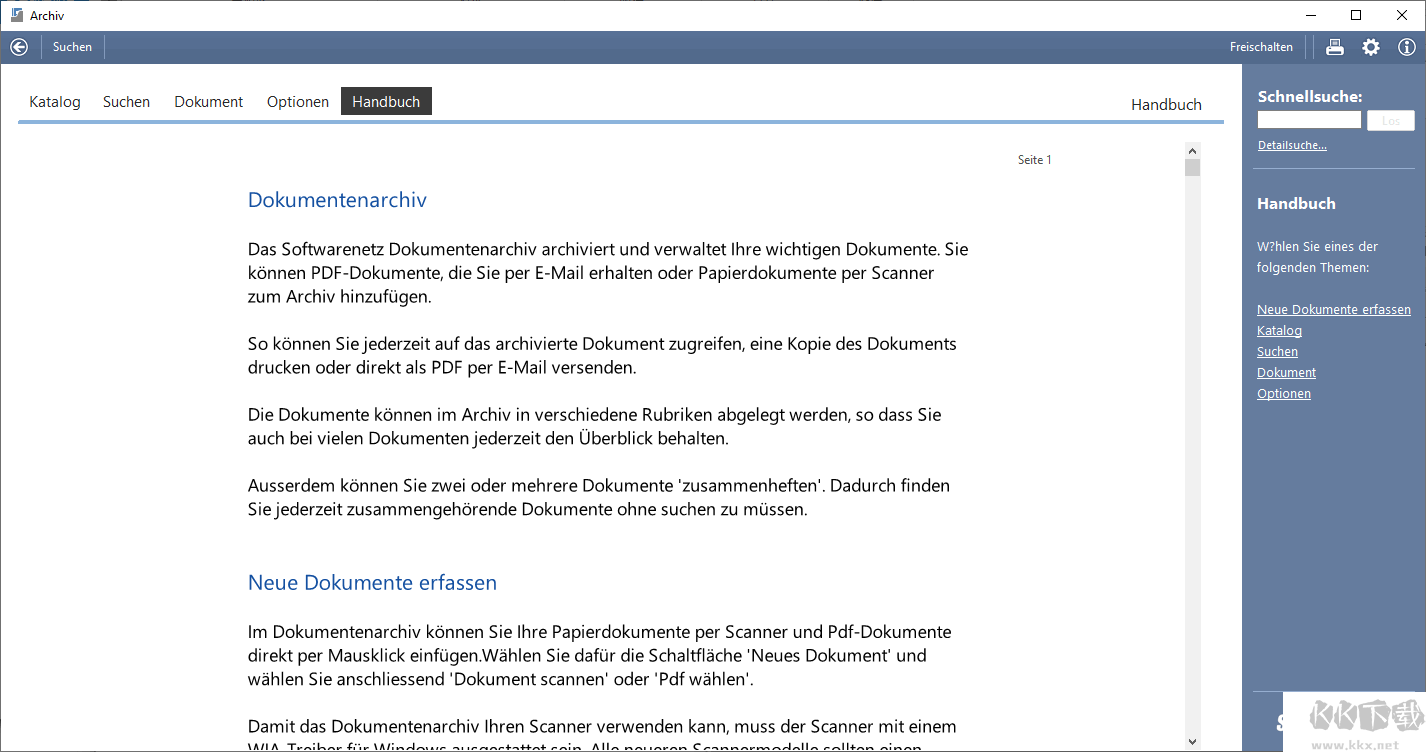Open the Dokument tab
This screenshot has width=1426, height=752.
click(208, 101)
